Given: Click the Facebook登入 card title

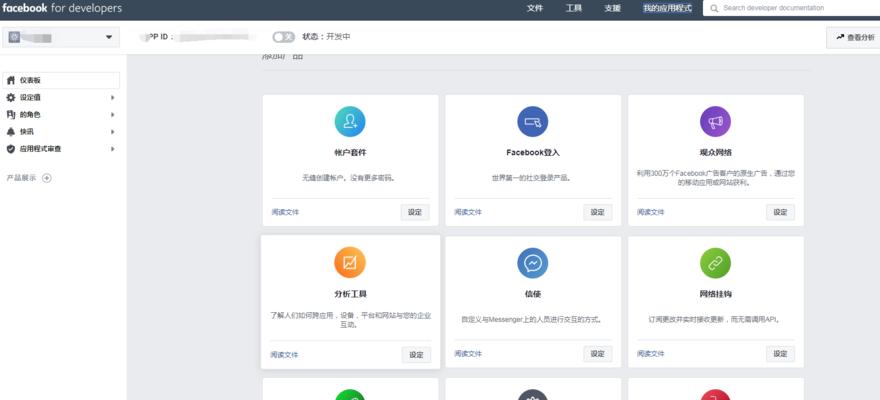Looking at the screenshot, I should pos(533,153).
